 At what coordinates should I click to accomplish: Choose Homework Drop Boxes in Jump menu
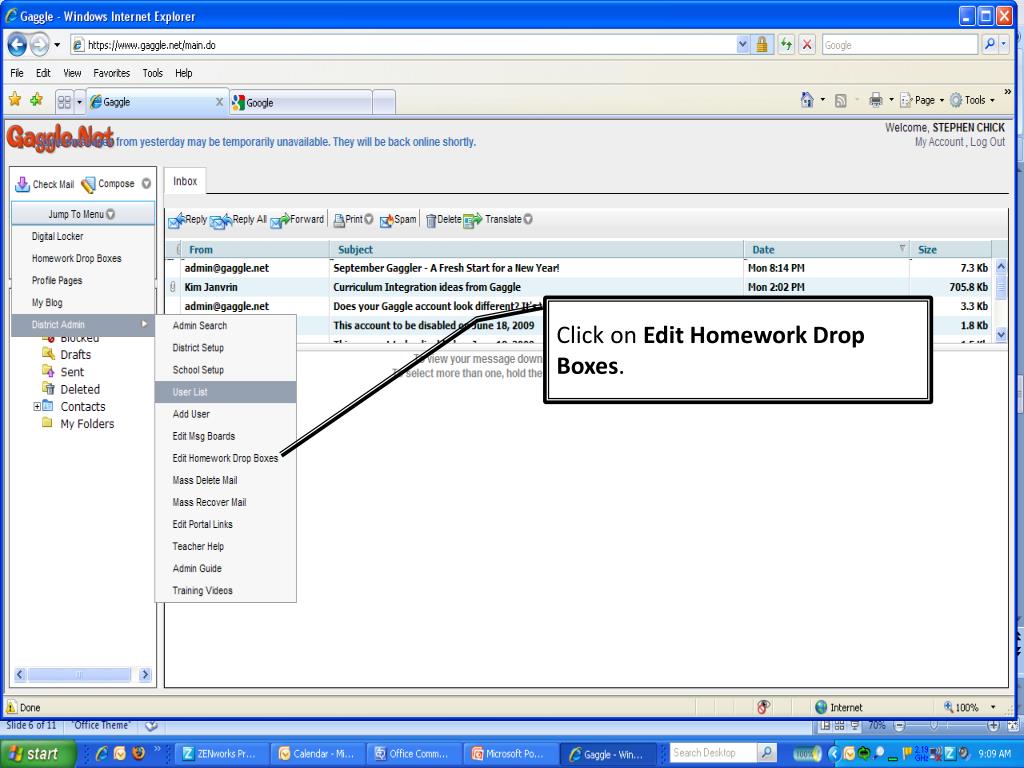pos(83,259)
